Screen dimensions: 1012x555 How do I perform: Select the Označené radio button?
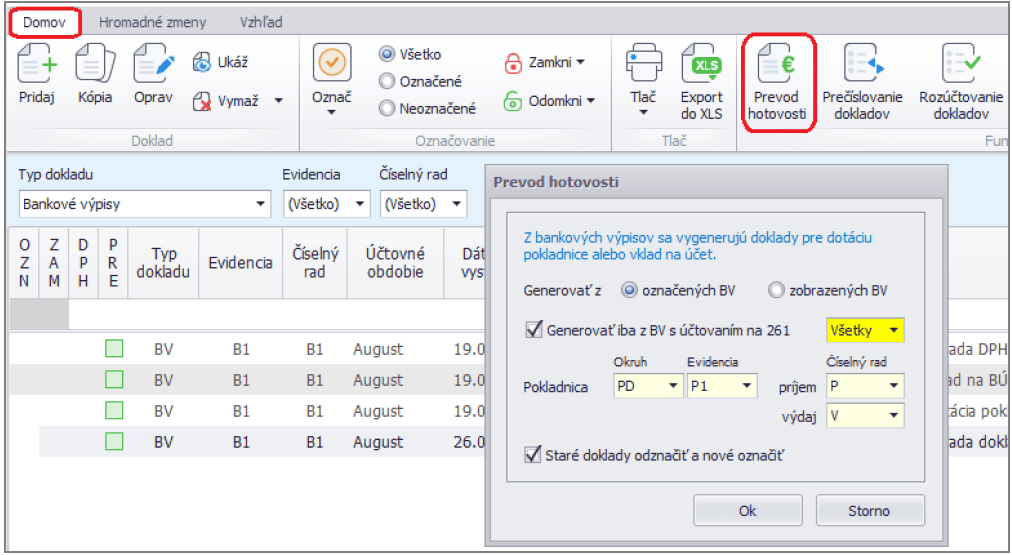click(x=388, y=82)
